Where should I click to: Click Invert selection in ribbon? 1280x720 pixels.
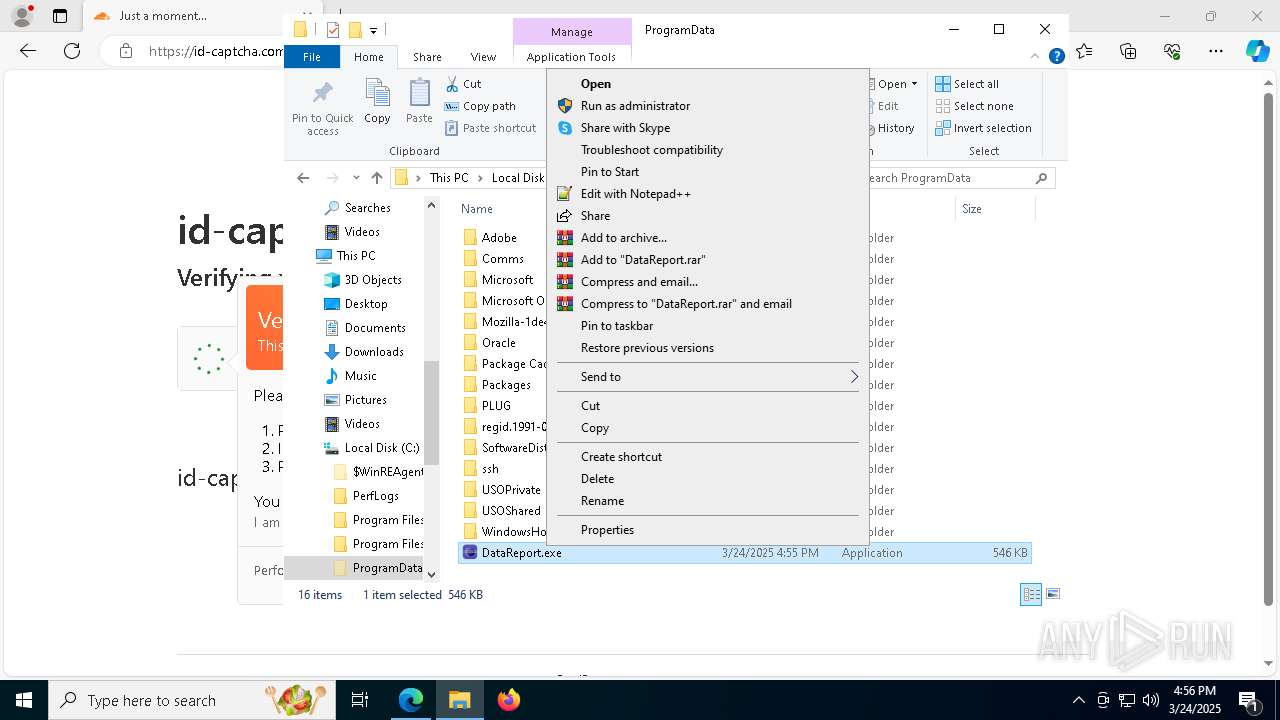[983, 128]
